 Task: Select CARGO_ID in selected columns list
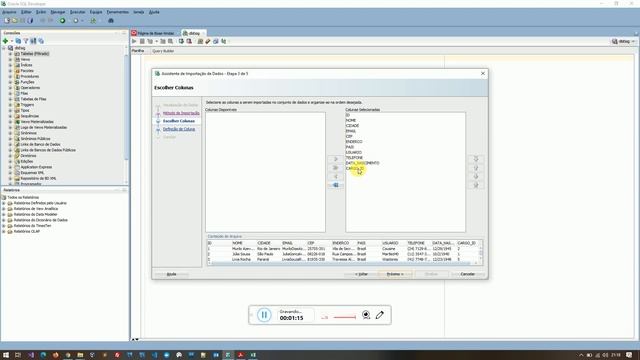tap(355, 168)
